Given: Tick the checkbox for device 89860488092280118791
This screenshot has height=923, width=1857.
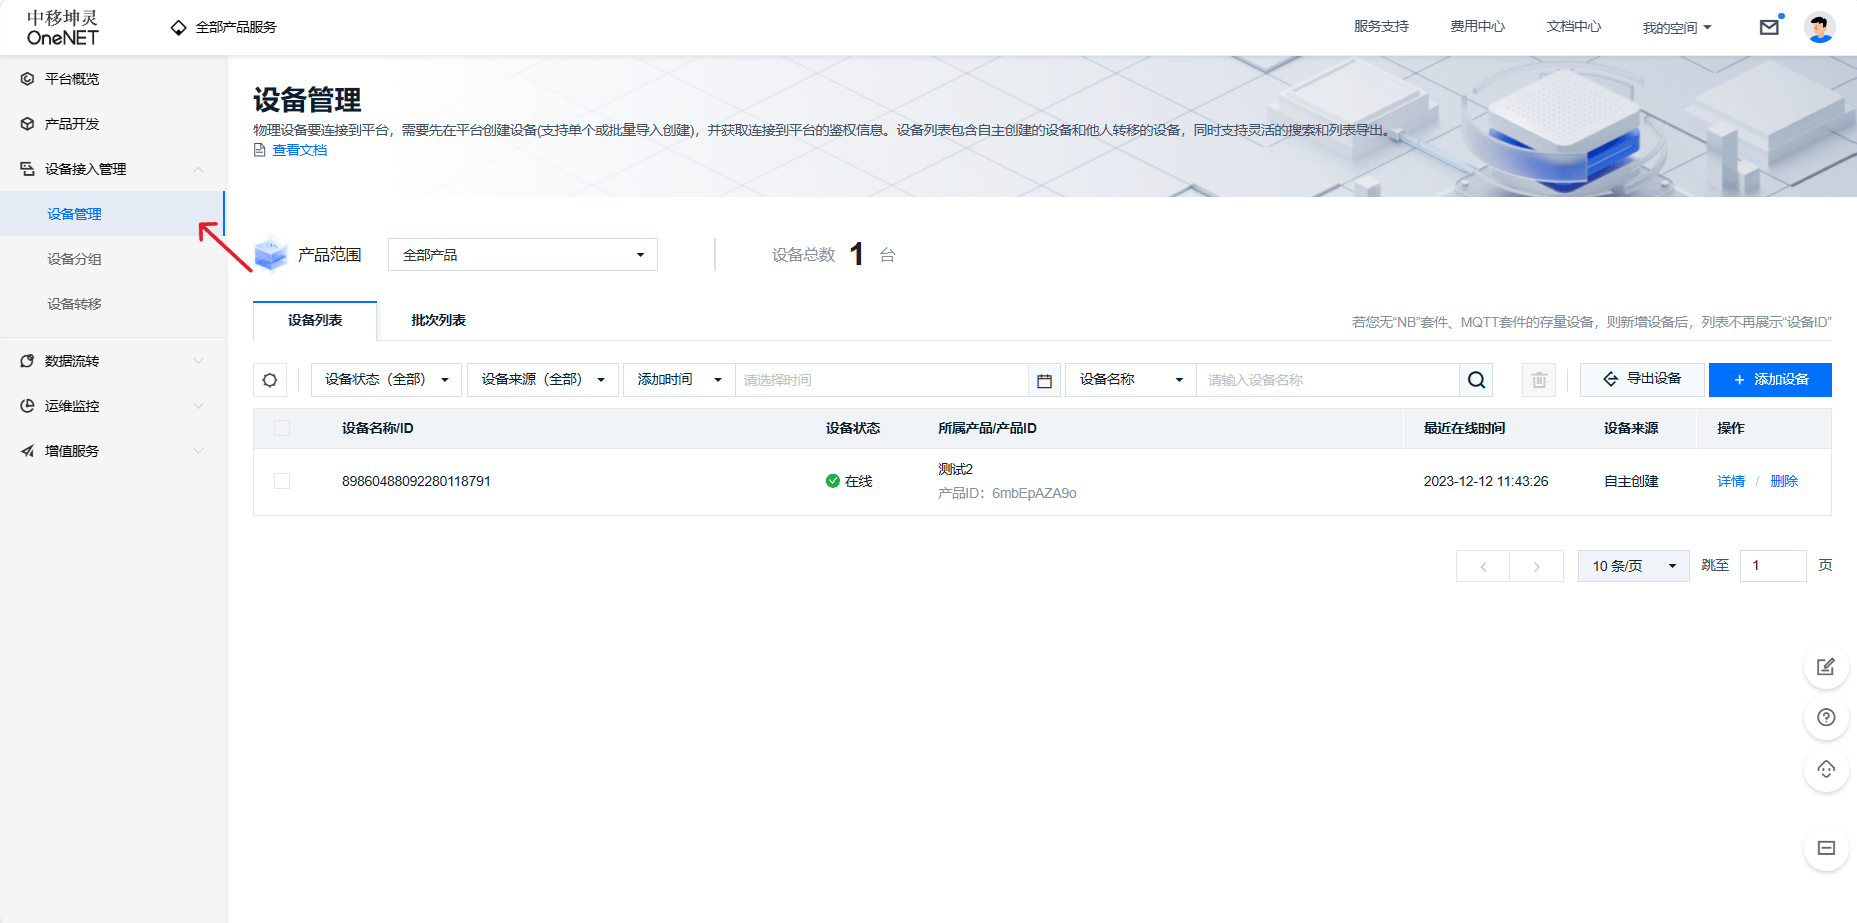Looking at the screenshot, I should pyautogui.click(x=282, y=481).
